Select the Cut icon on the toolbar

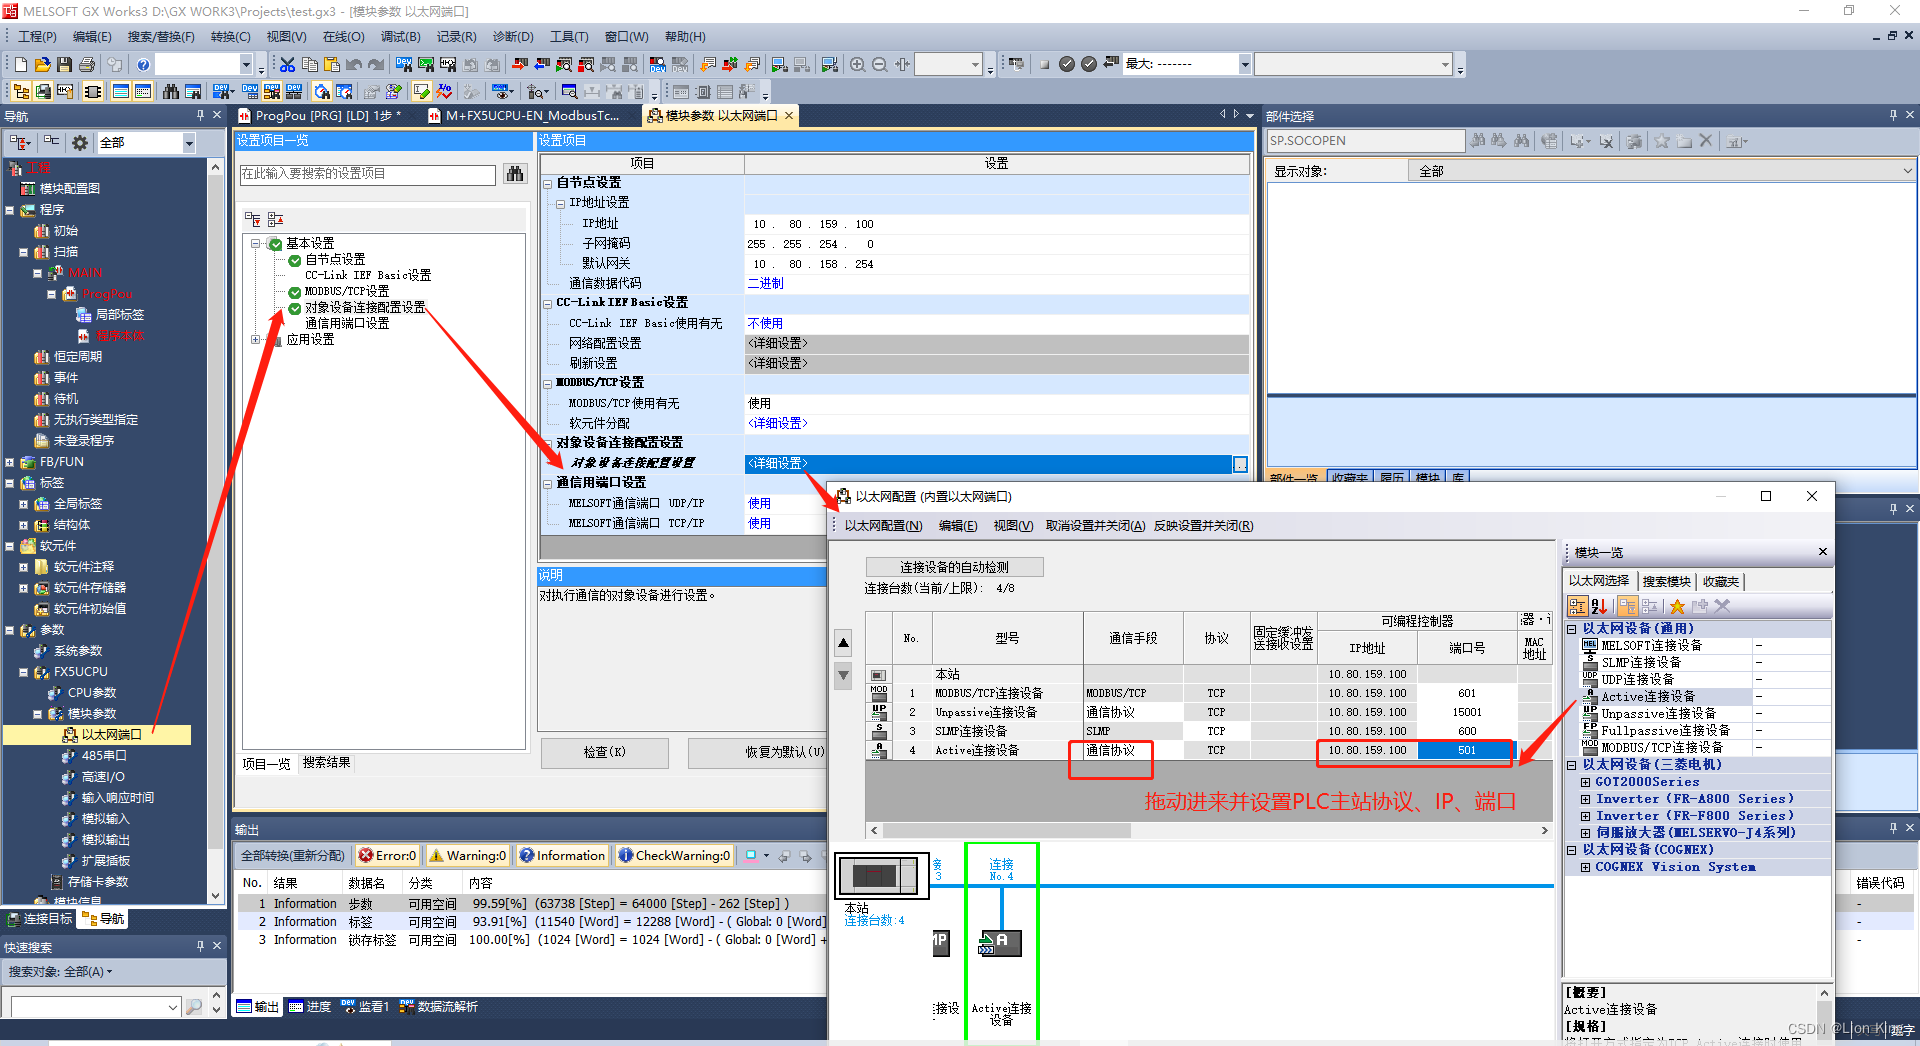[x=286, y=63]
